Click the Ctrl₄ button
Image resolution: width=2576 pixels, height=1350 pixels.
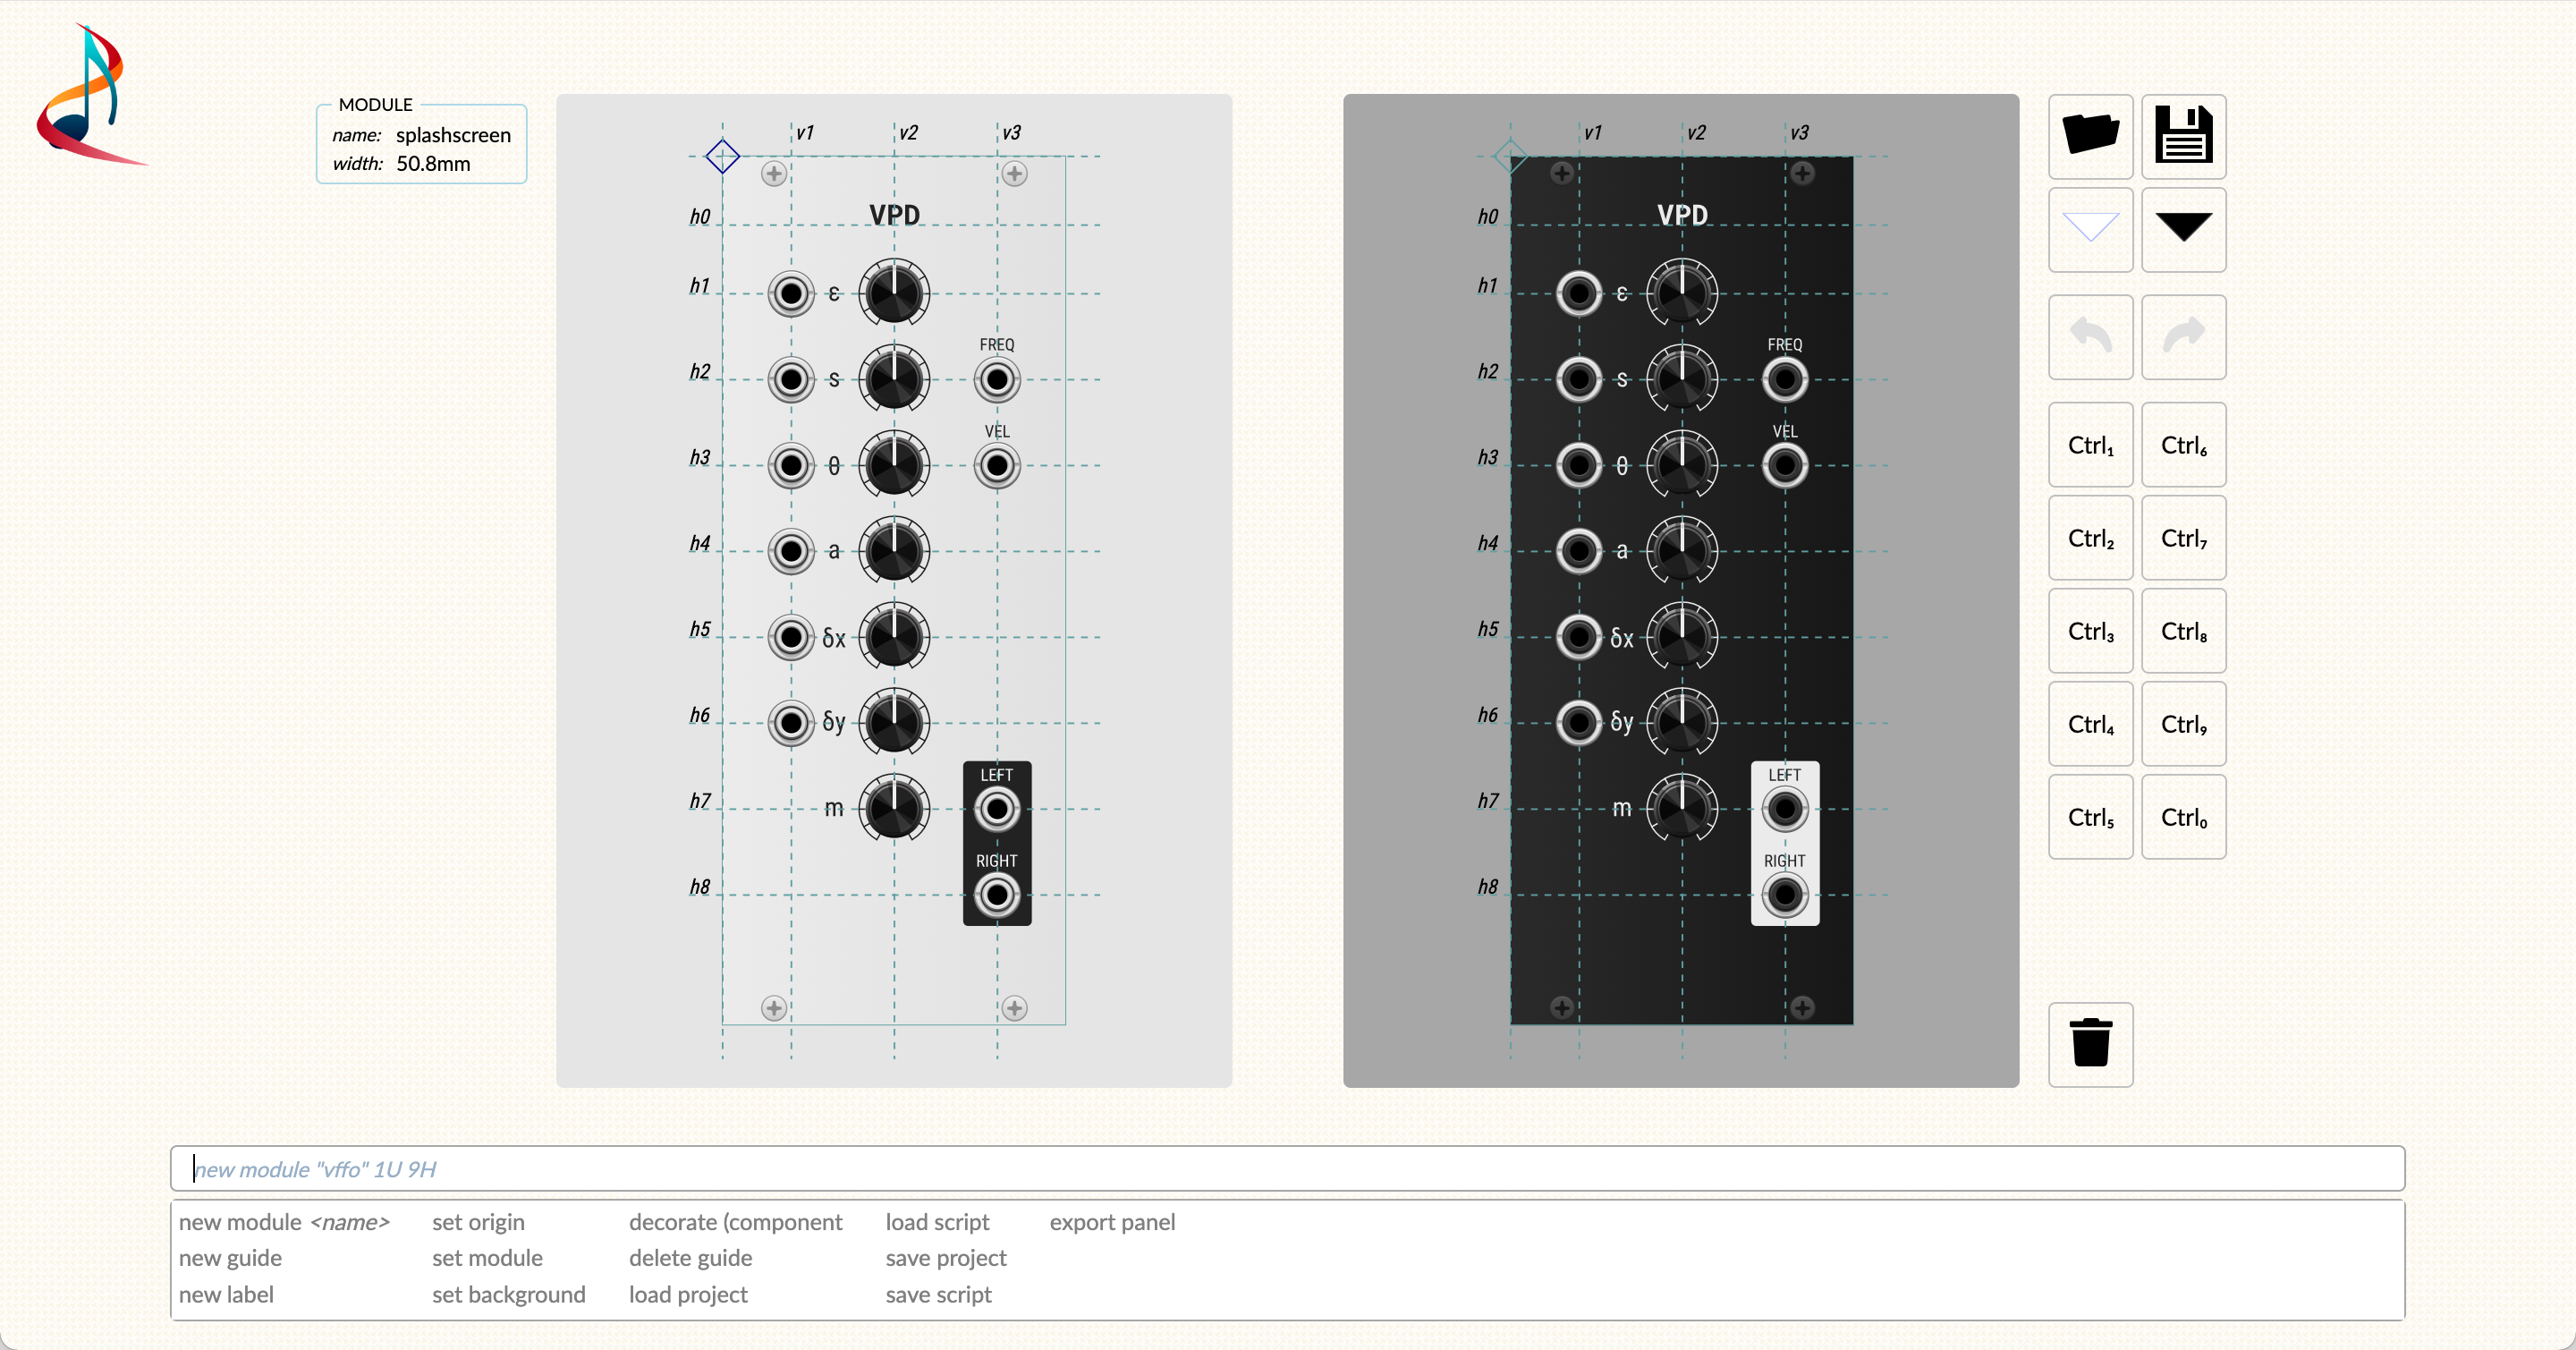[x=2090, y=723]
